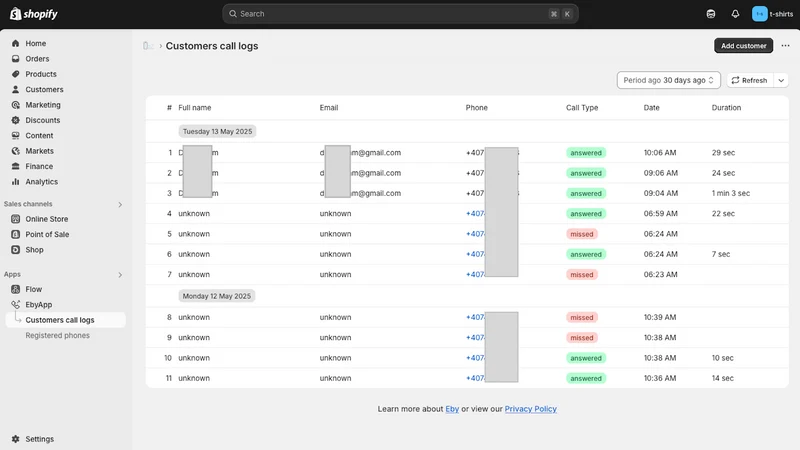This screenshot has width=800, height=450.
Task: Open the Registered phones page
Action: point(58,335)
